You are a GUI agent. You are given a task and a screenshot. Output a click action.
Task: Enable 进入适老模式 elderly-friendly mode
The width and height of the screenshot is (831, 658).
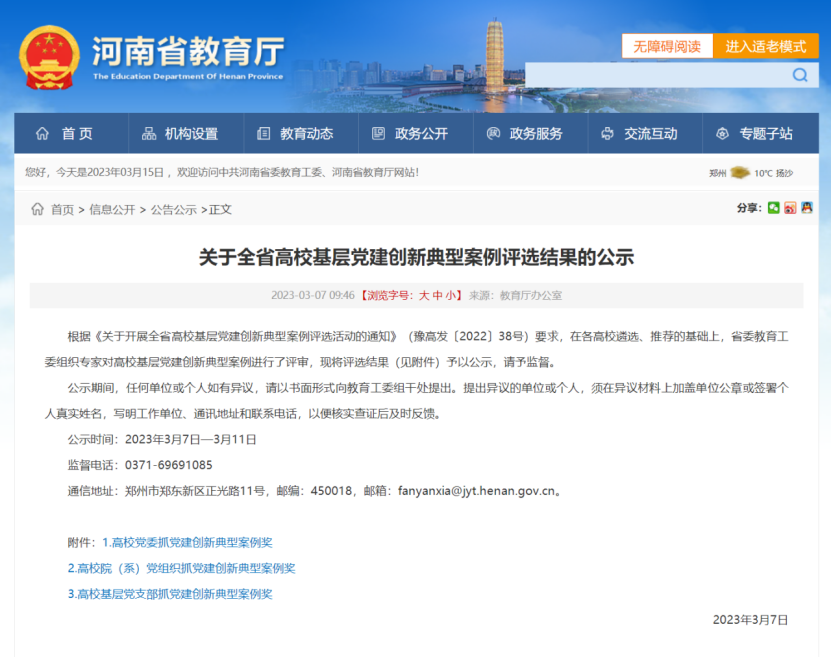(x=765, y=46)
